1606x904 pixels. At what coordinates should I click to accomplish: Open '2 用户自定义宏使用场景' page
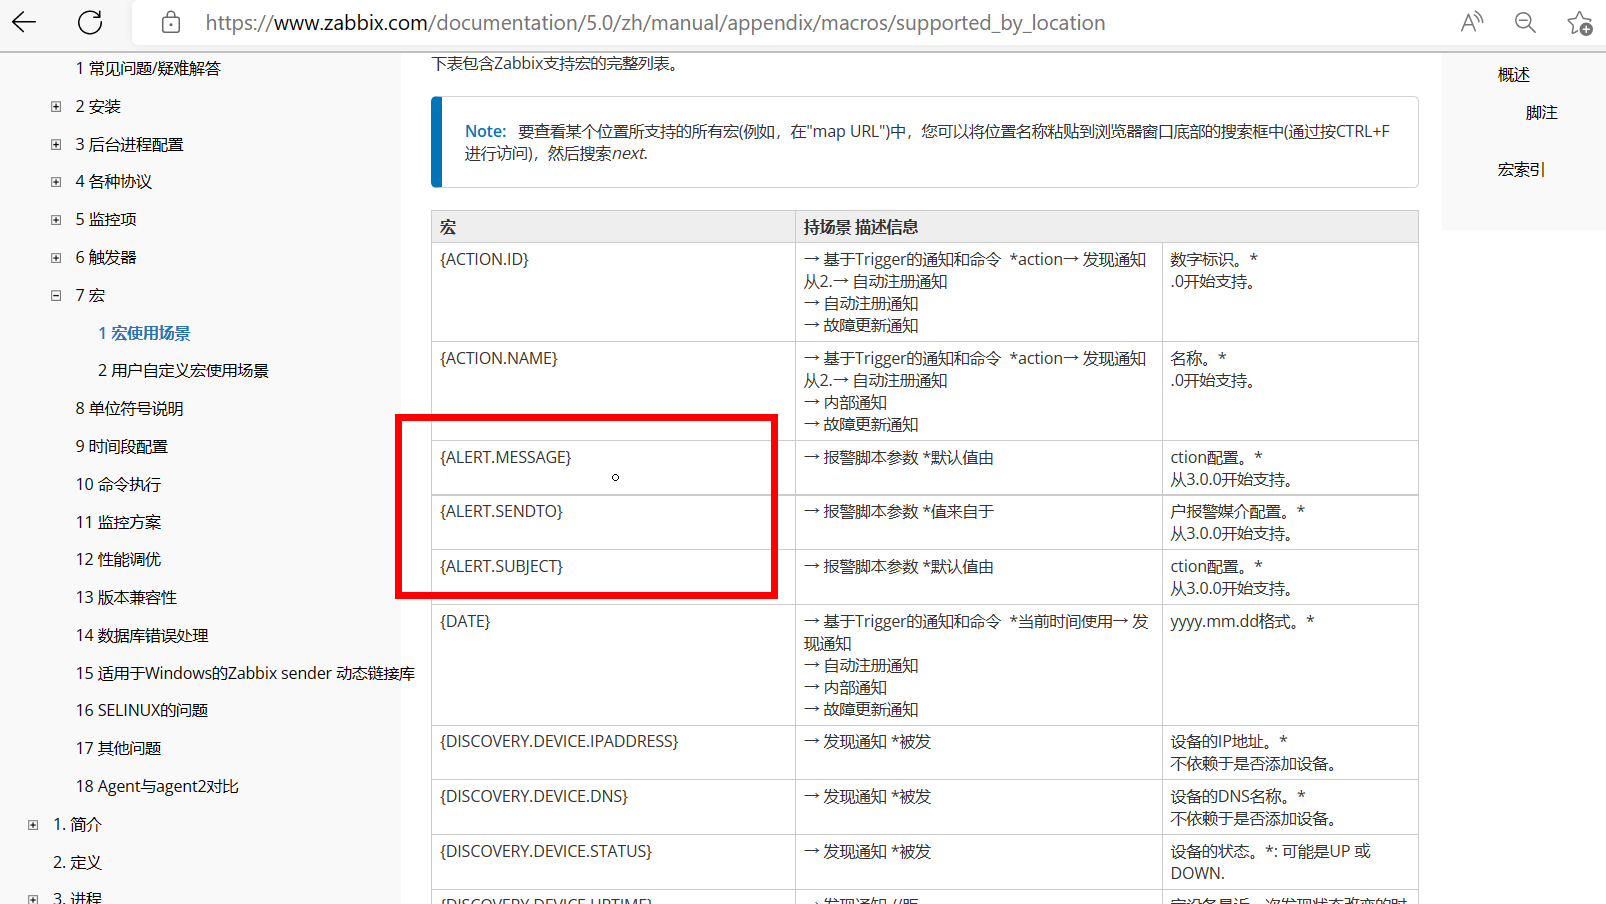coord(183,370)
